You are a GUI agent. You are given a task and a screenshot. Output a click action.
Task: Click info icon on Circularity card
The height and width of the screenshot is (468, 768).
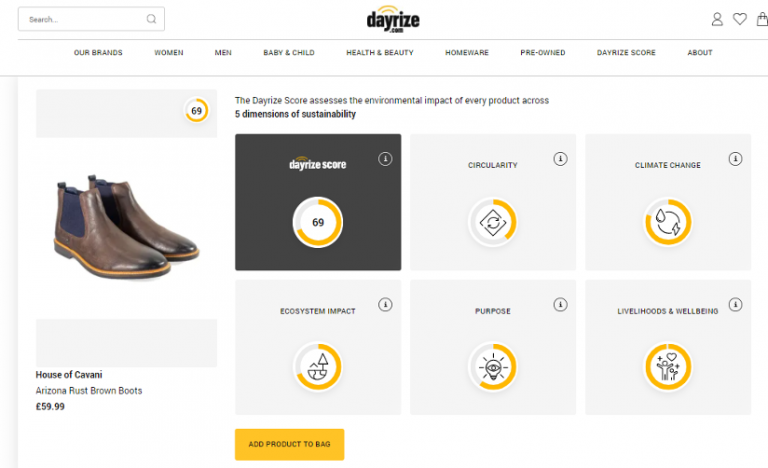click(560, 159)
